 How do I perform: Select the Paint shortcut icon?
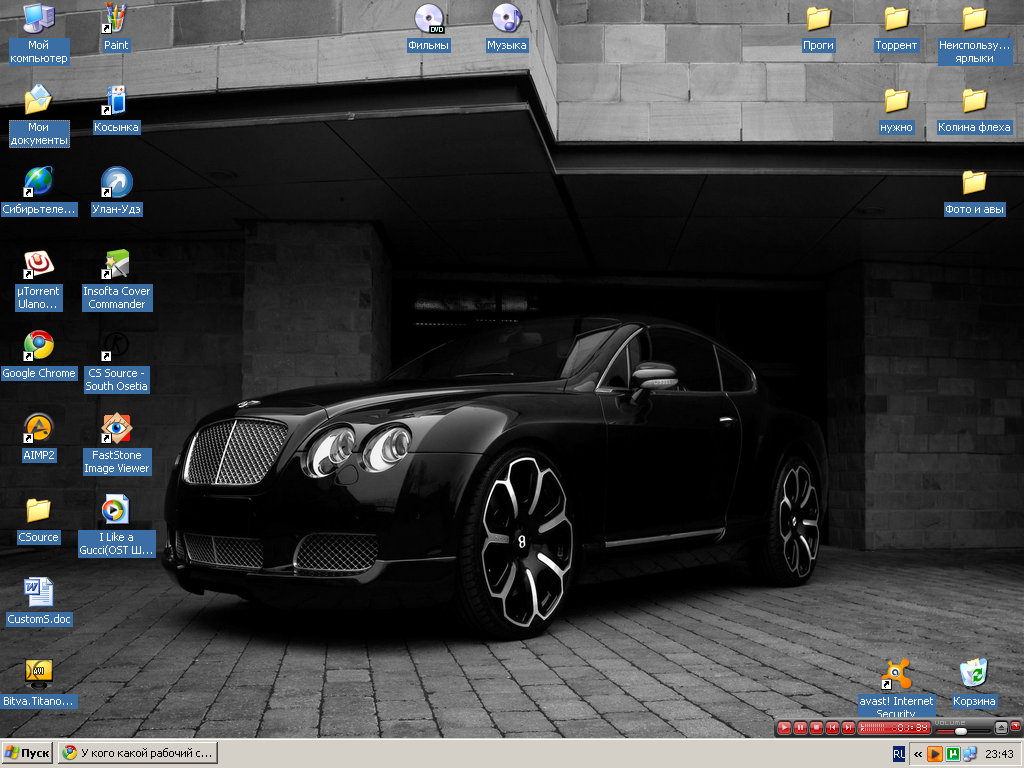coord(116,18)
